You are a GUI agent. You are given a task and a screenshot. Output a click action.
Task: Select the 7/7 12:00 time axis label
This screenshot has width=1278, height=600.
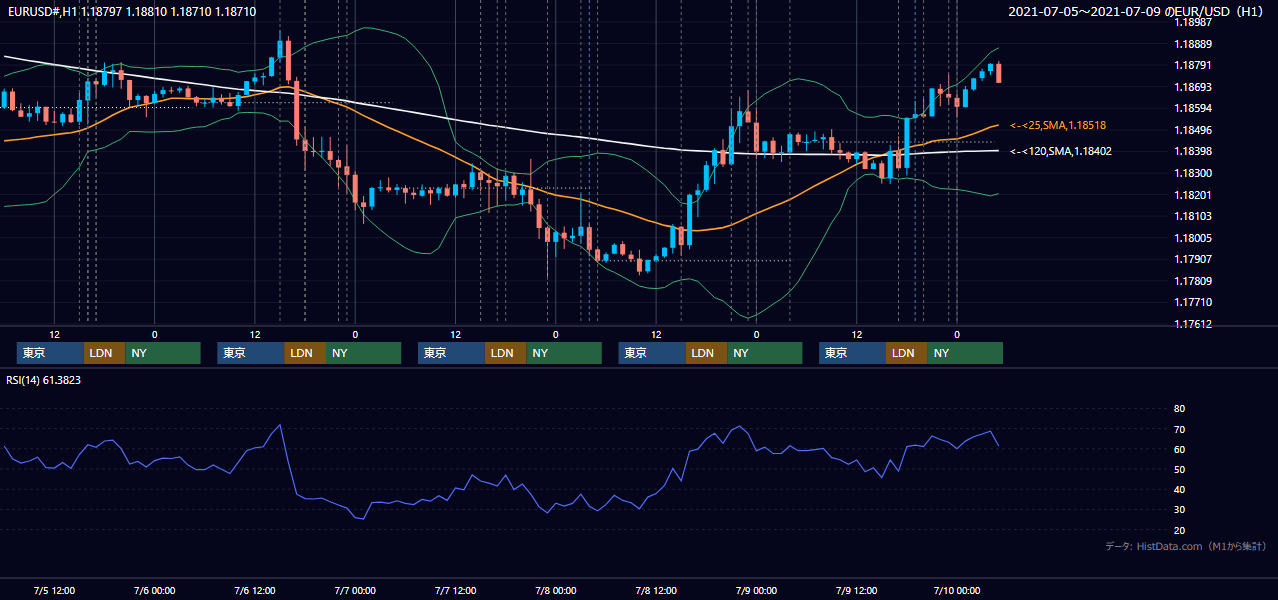click(x=455, y=590)
